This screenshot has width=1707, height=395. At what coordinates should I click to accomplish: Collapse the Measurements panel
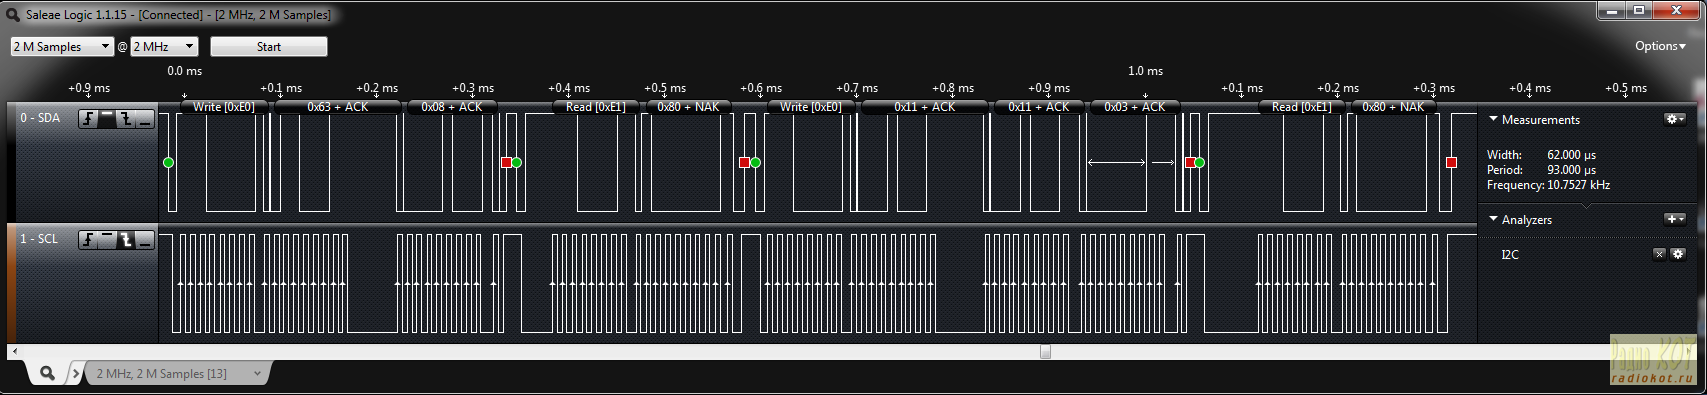[1494, 119]
